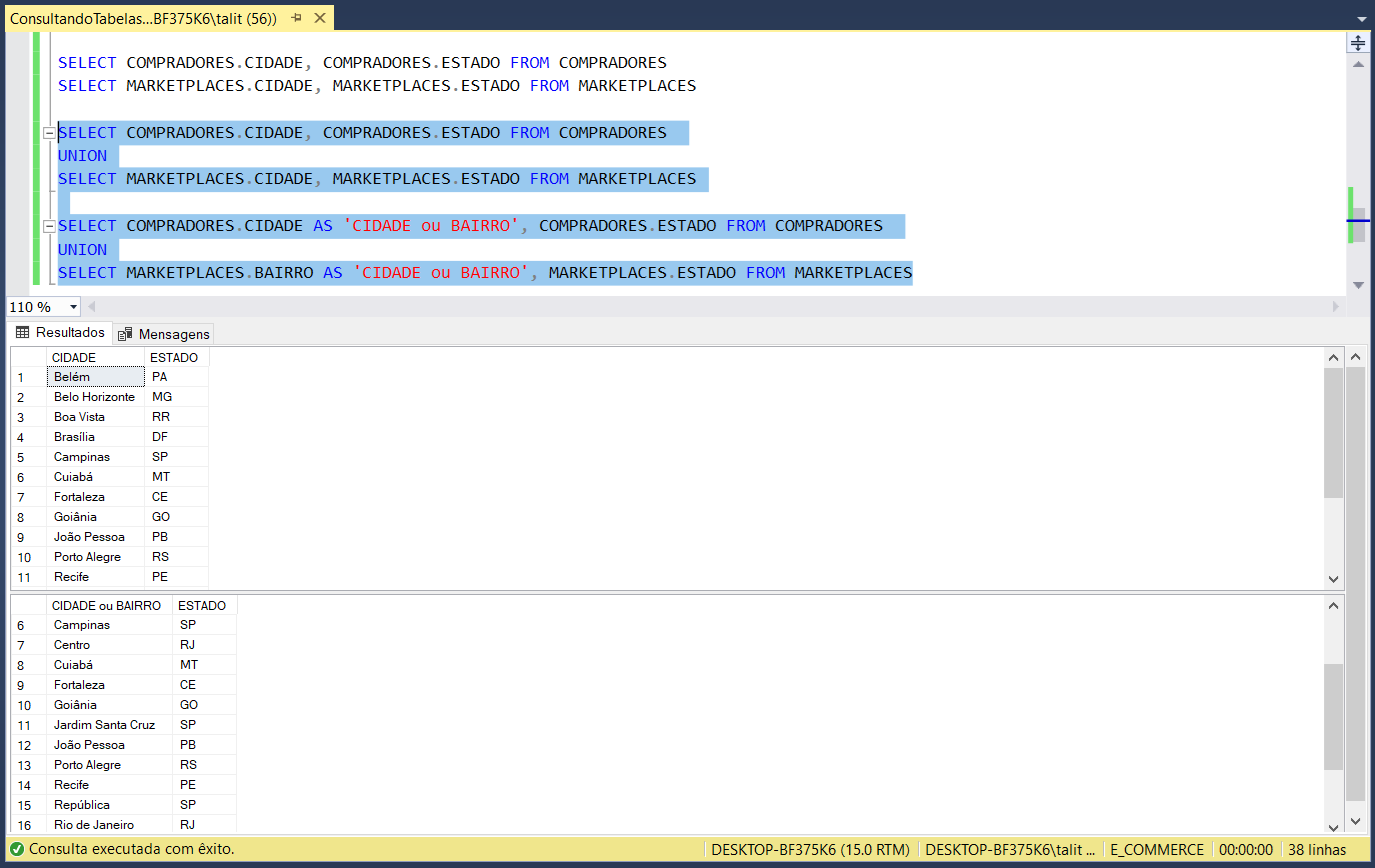This screenshot has width=1375, height=868.
Task: Click the second result grid scroll-up arrow
Action: [1333, 605]
